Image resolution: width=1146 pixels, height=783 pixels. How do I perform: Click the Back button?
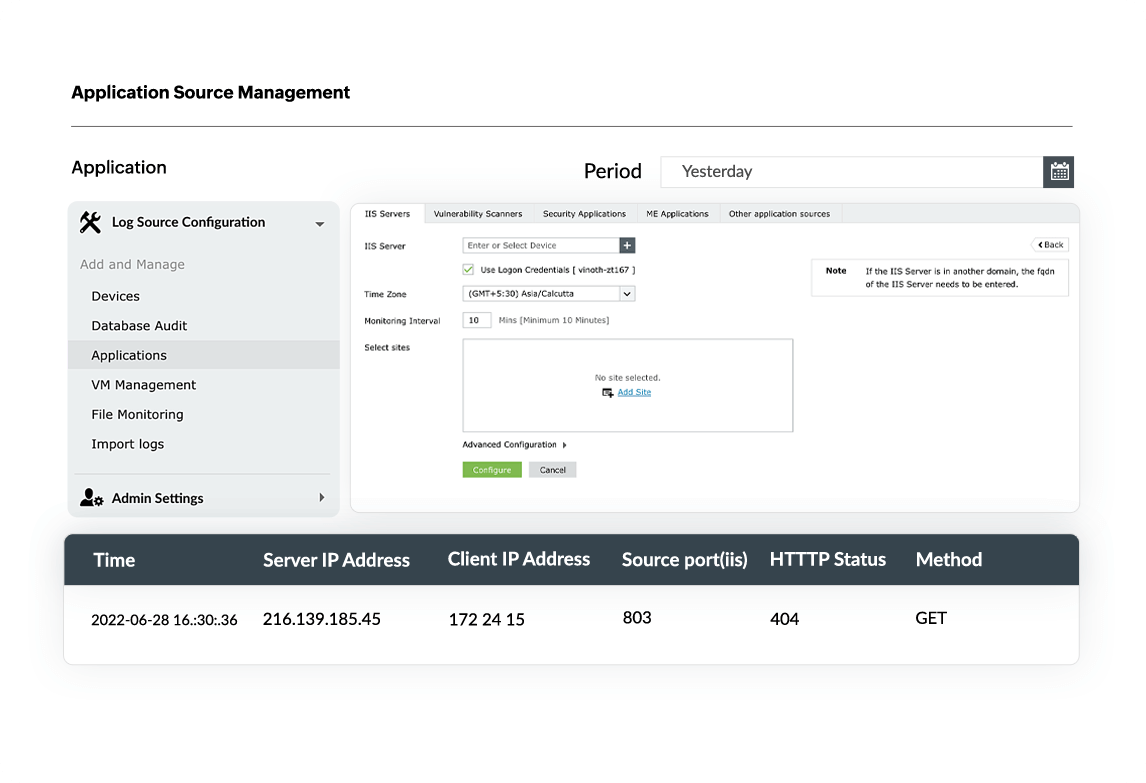point(1050,245)
